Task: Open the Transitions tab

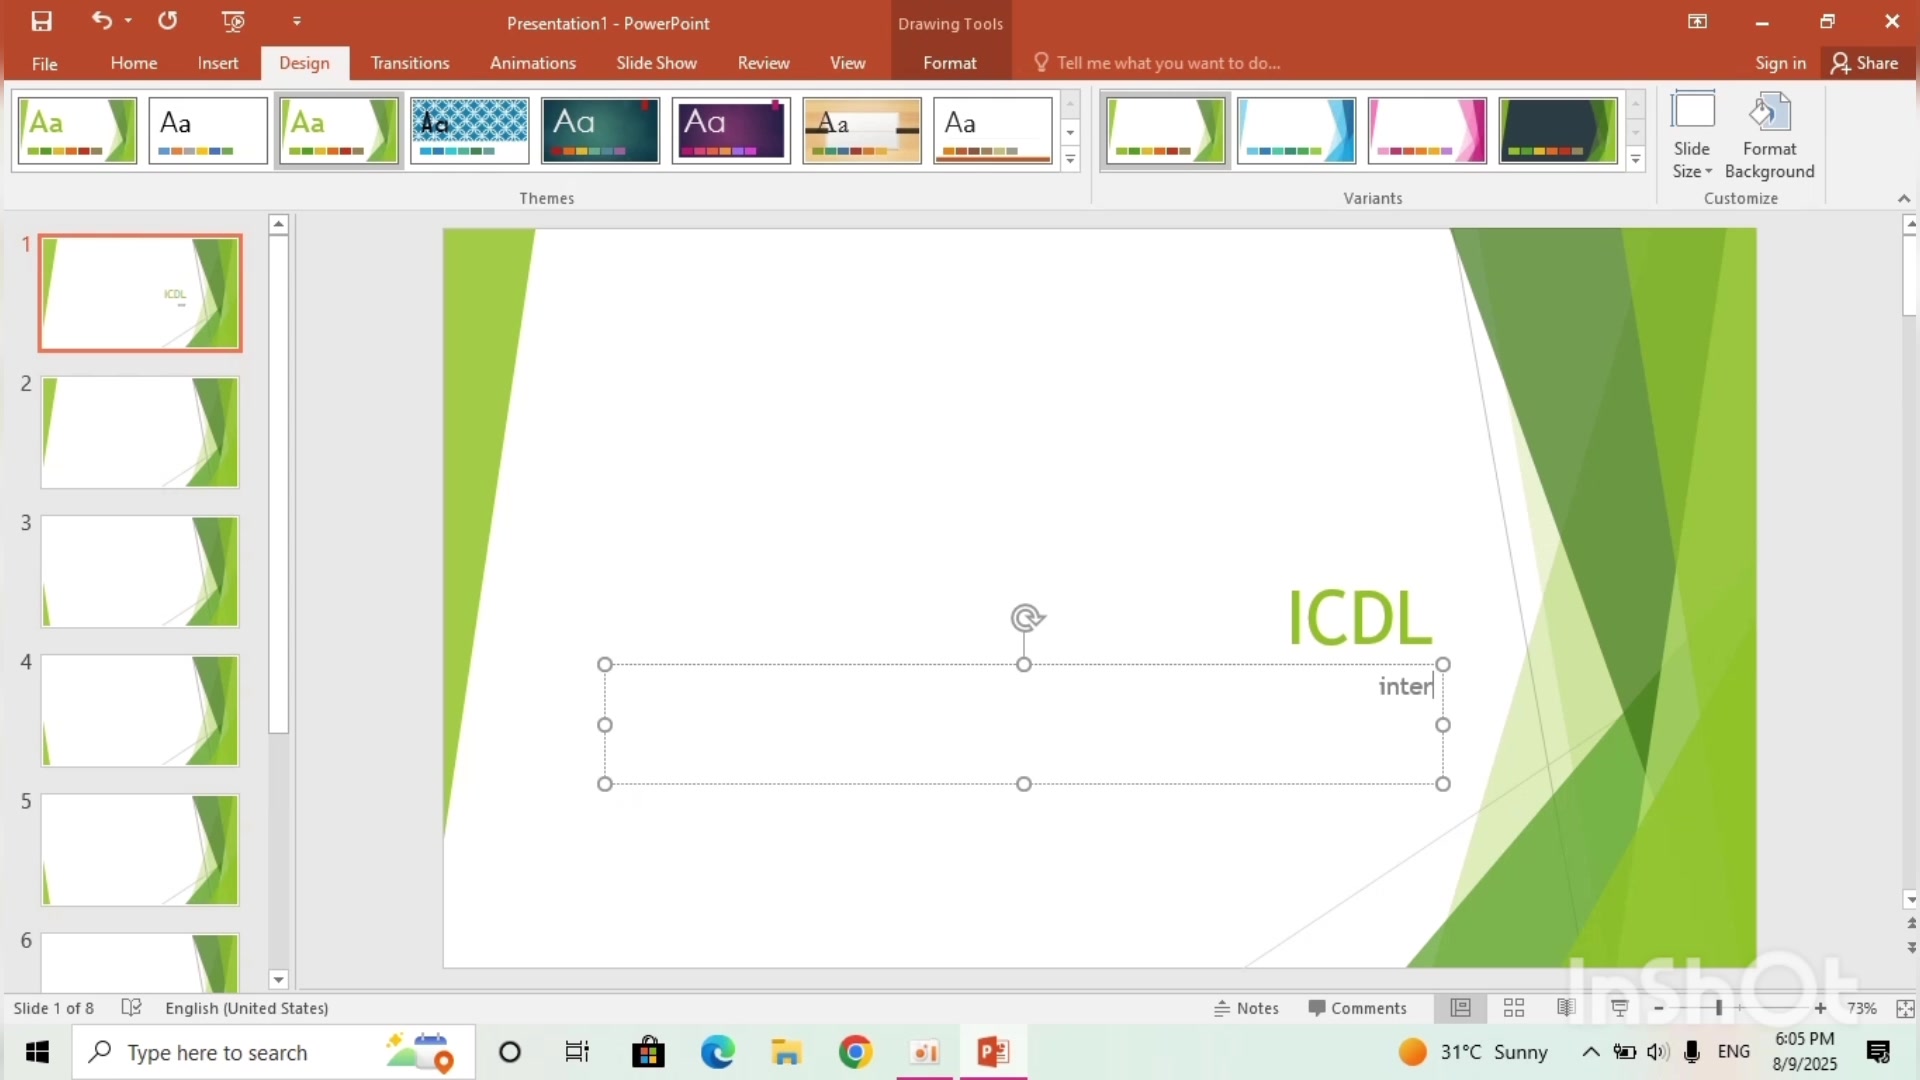Action: (x=410, y=63)
